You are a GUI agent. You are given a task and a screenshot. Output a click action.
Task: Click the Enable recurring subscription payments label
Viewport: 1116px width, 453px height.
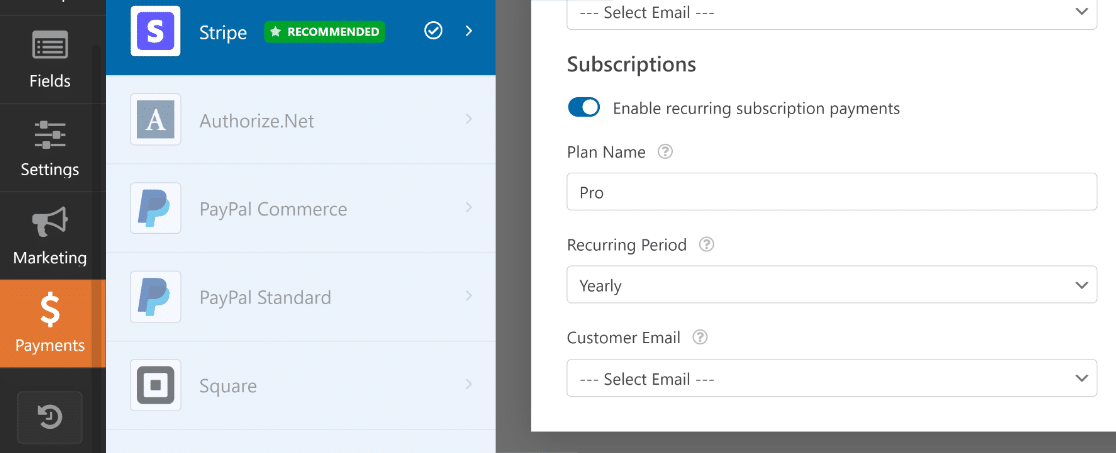[756, 108]
